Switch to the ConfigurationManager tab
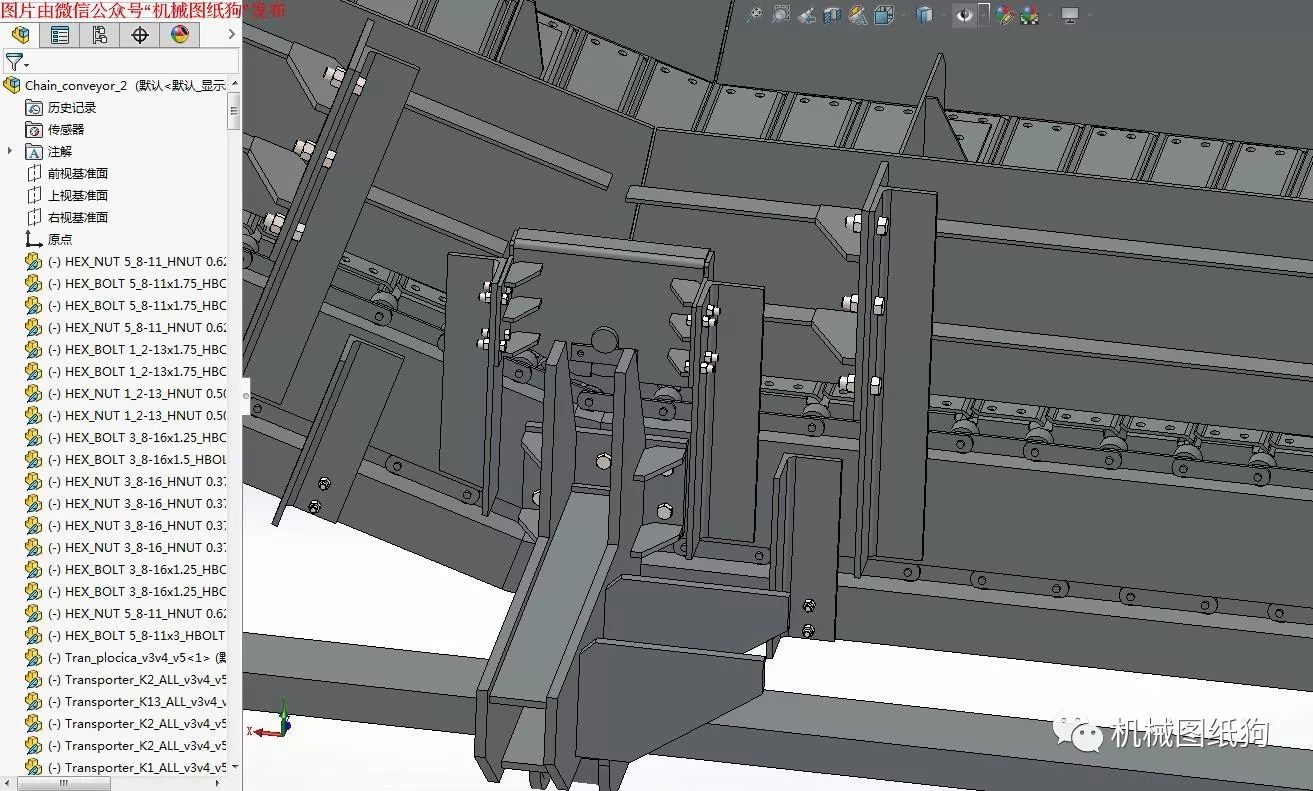This screenshot has width=1313, height=791. click(100, 35)
